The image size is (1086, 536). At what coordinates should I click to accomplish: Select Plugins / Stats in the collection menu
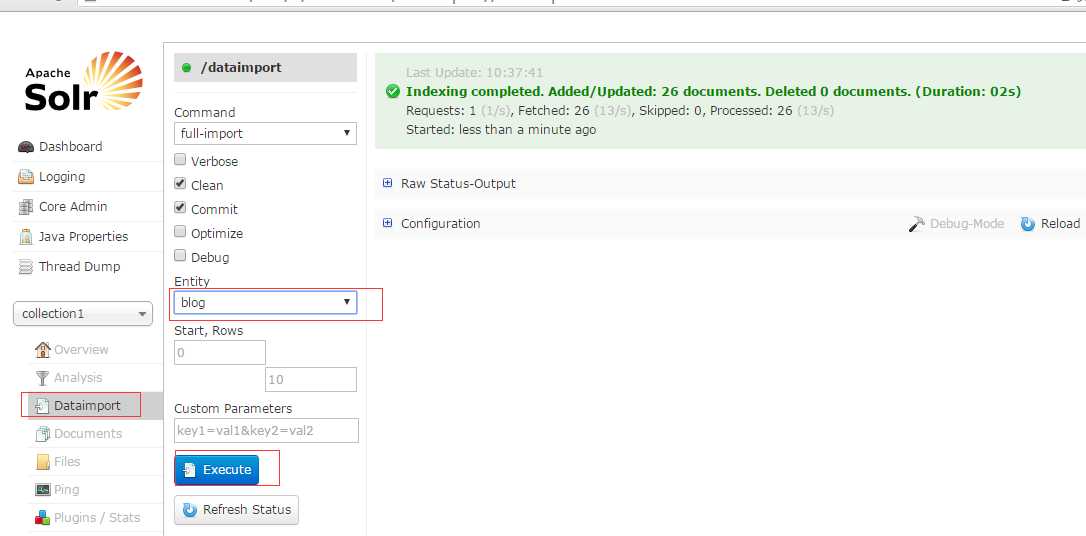(97, 517)
